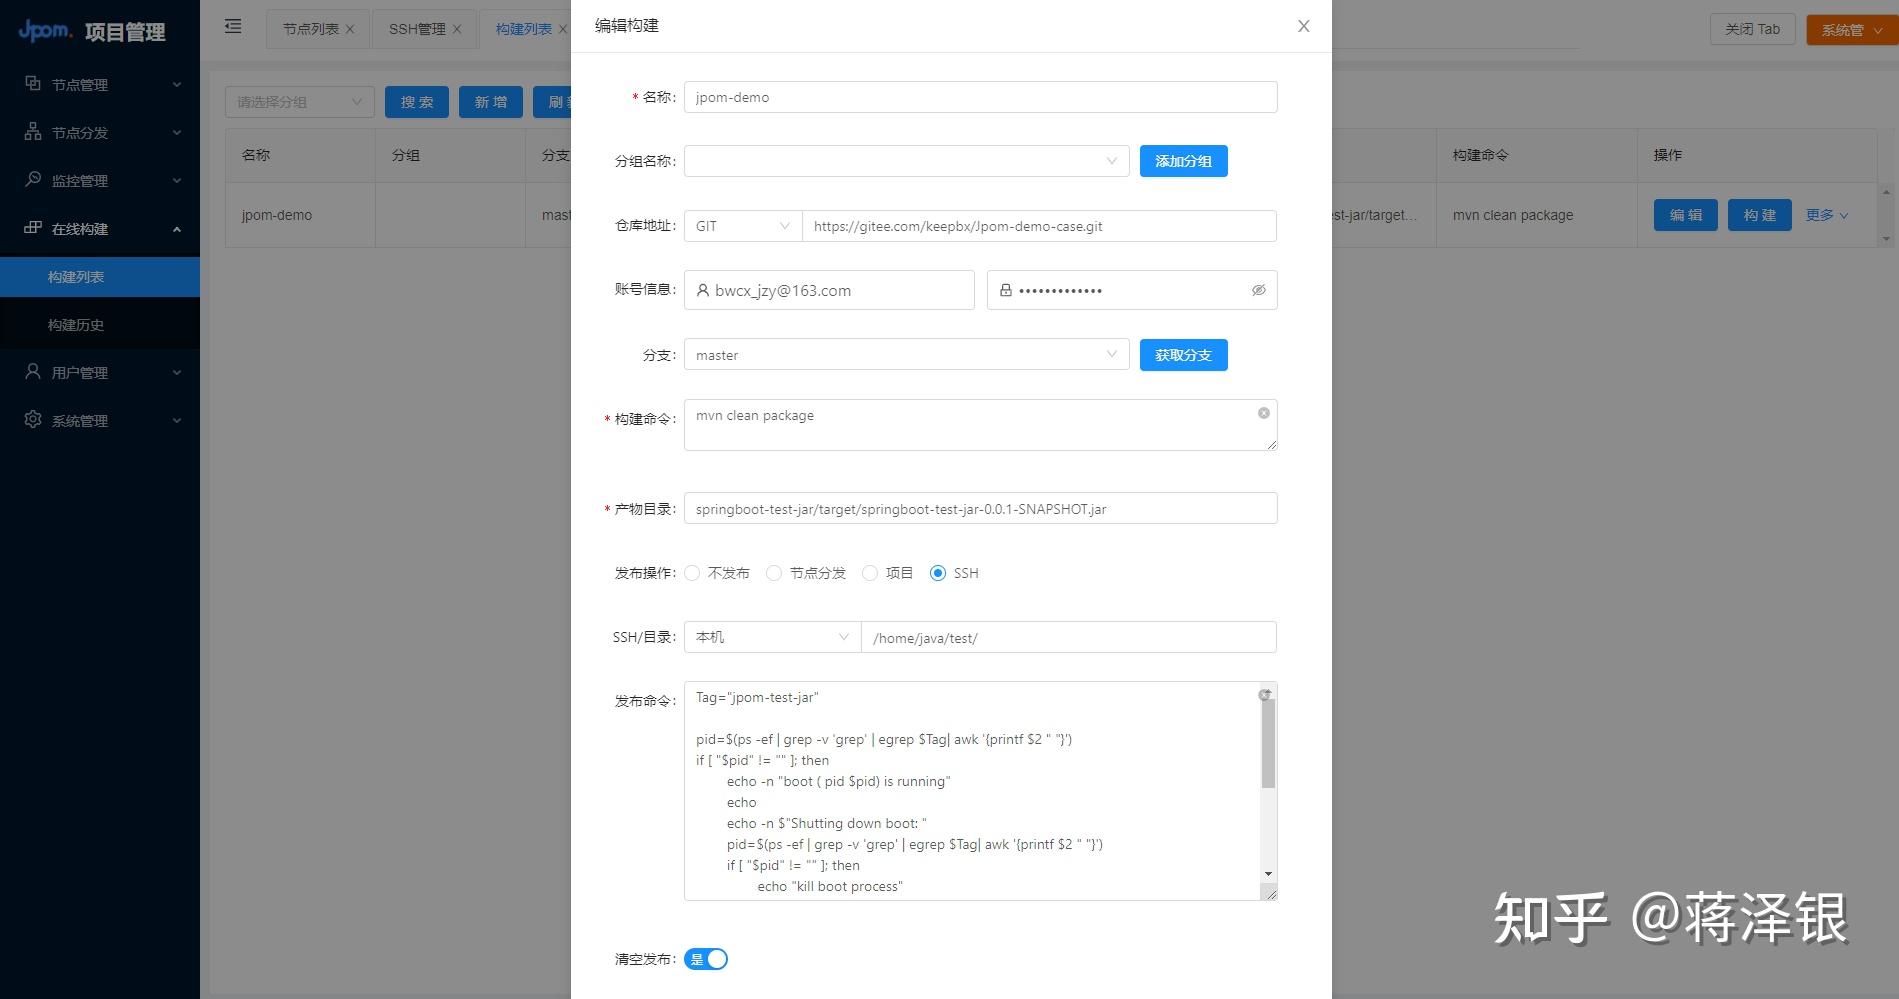
Task: Click the 节点分发 sidebar icon
Action: click(33, 132)
